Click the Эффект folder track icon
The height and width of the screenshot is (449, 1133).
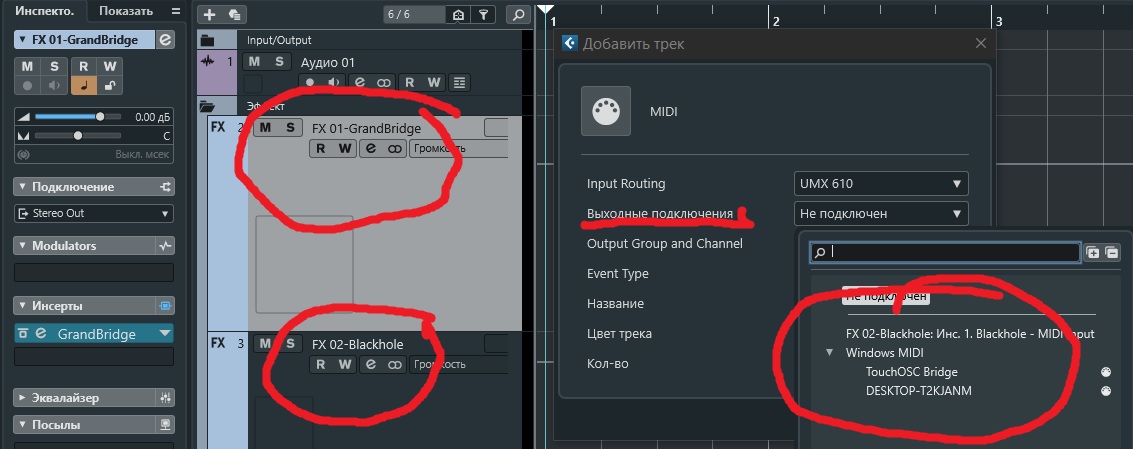point(207,106)
